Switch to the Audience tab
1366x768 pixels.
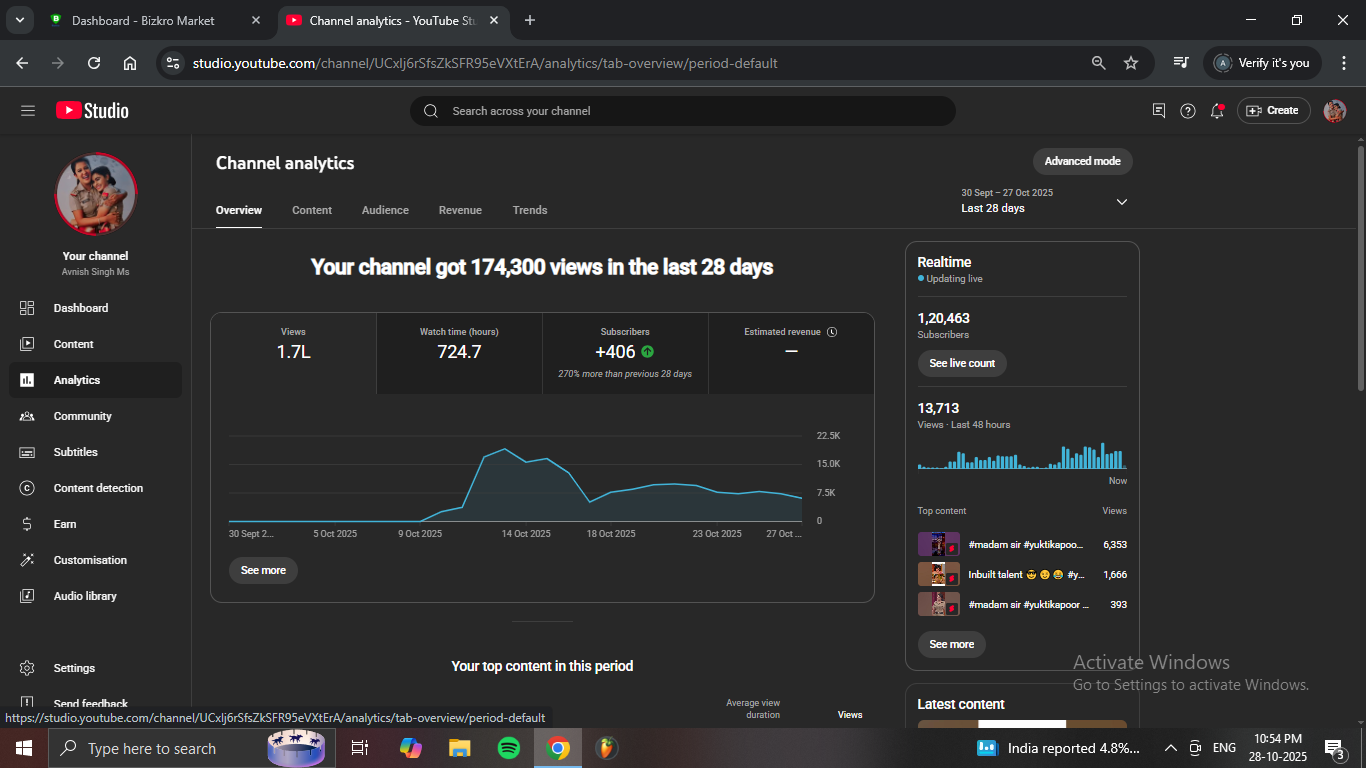point(385,210)
